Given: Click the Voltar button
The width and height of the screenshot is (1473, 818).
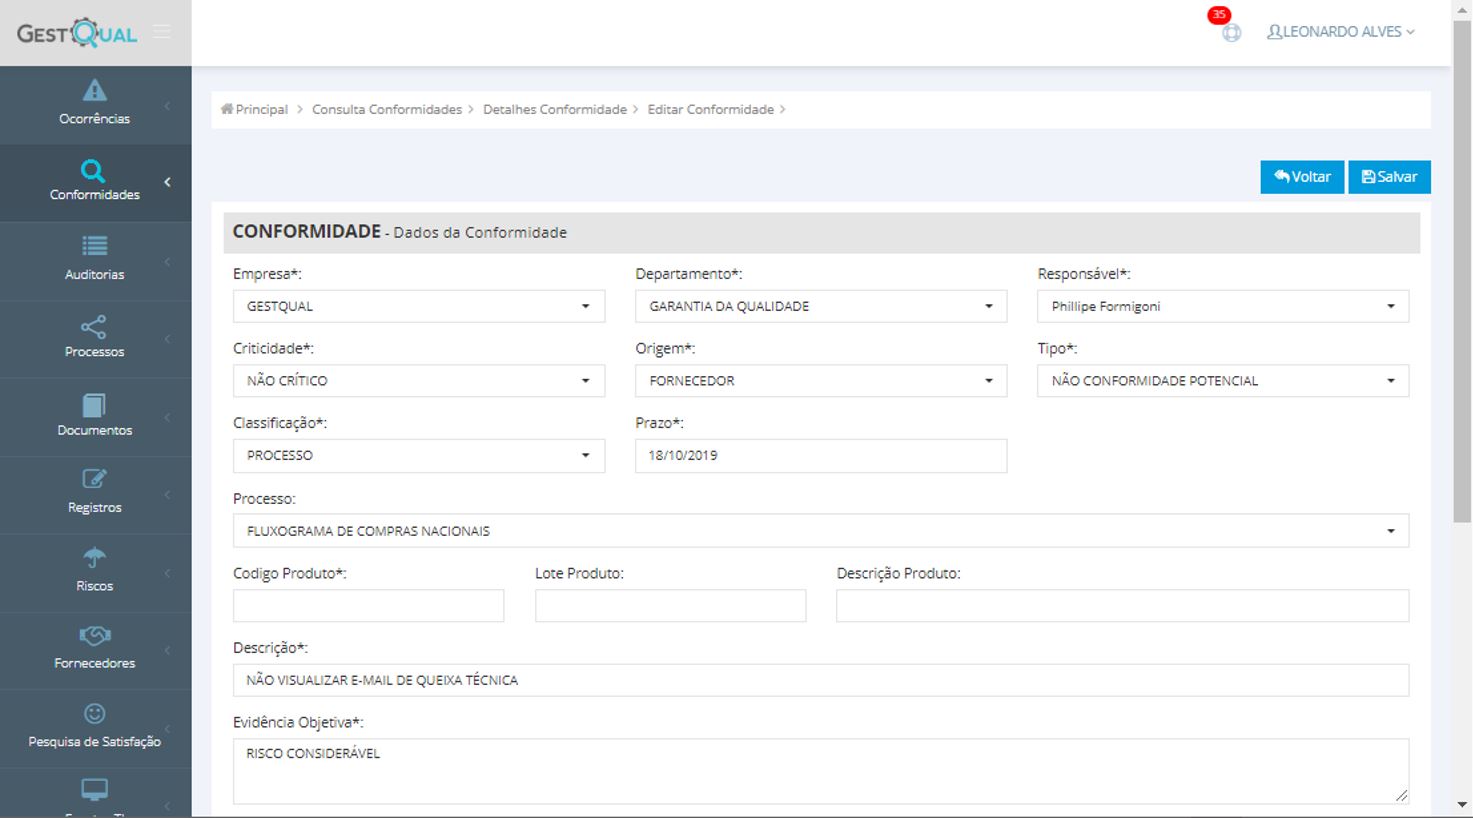Looking at the screenshot, I should (1302, 177).
